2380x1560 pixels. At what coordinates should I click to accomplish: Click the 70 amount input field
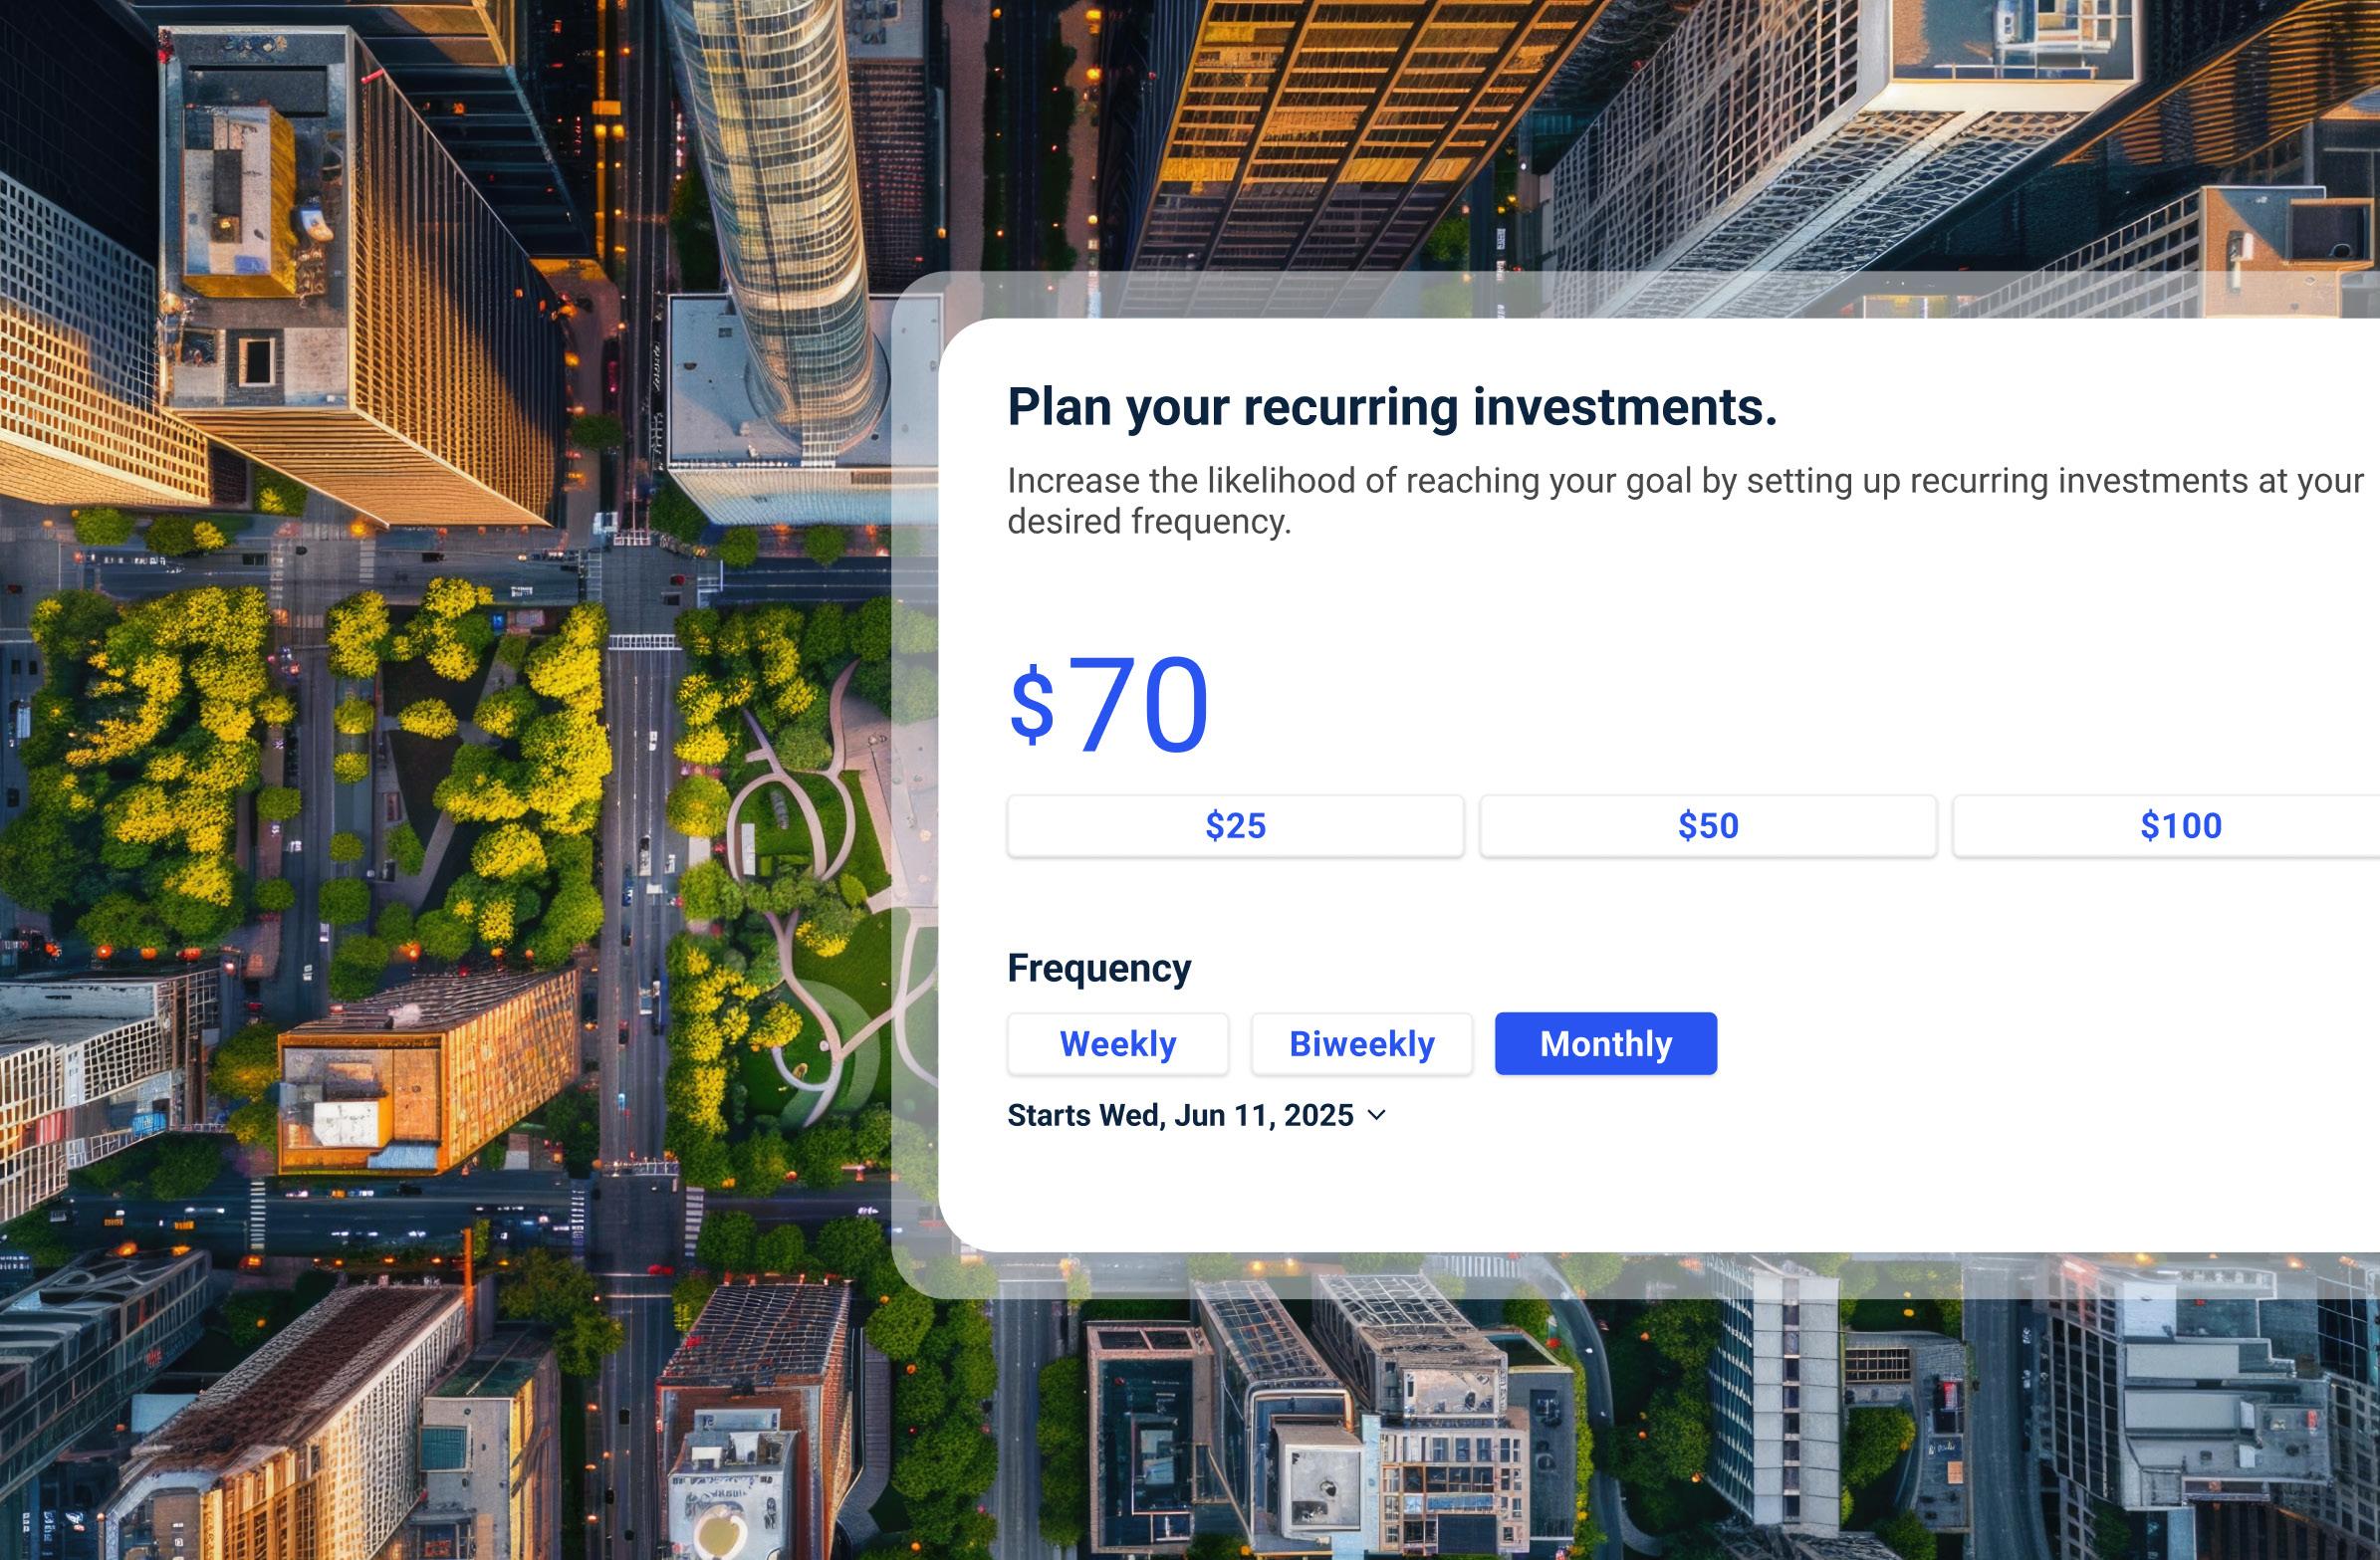tap(1140, 705)
